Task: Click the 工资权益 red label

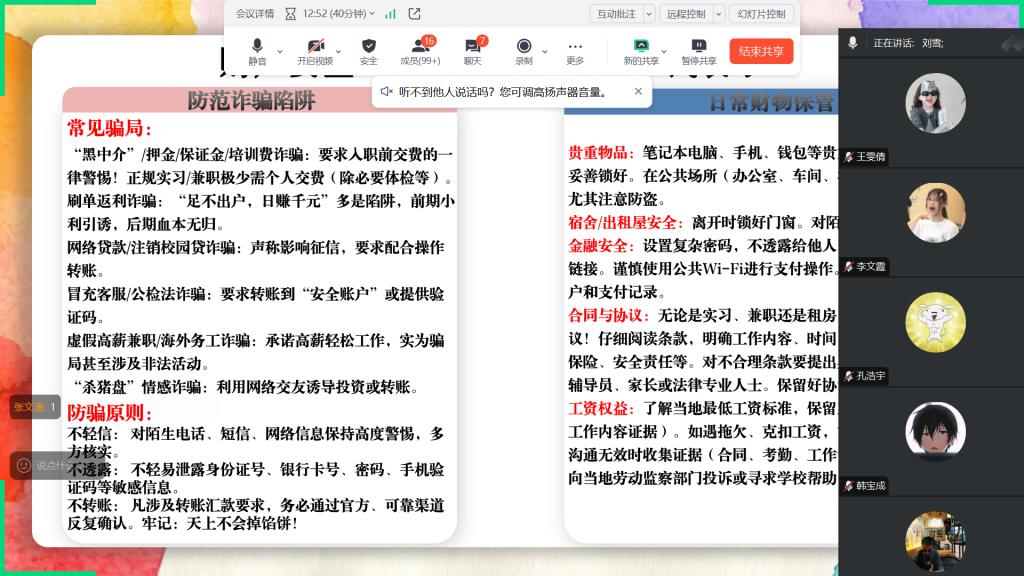Action: click(601, 408)
